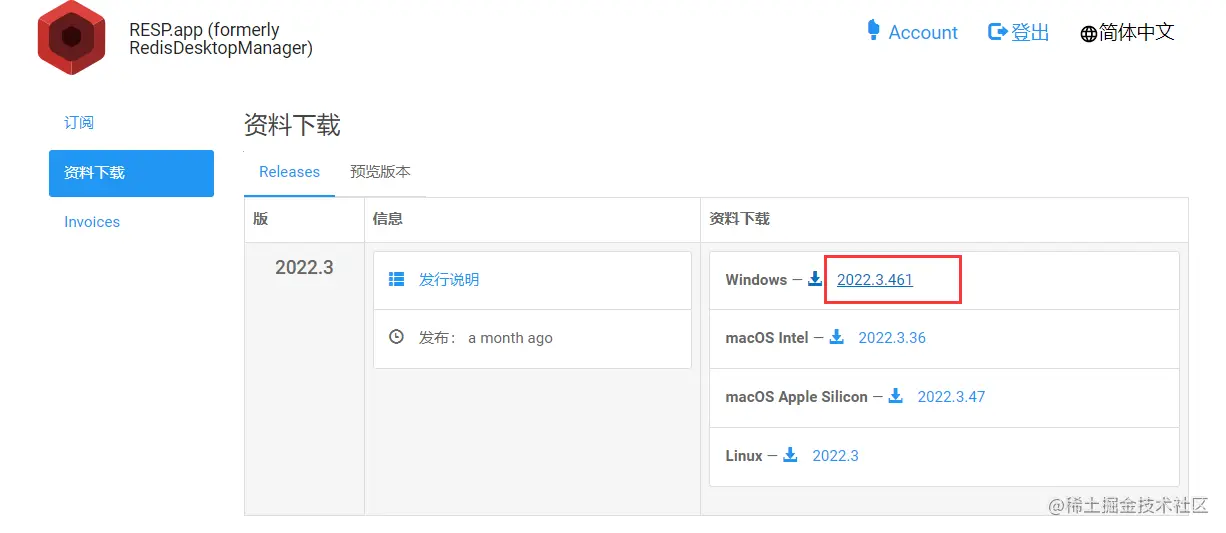Click the 'a month ago' publish text
Image resolution: width=1226 pixels, height=533 pixels.
510,338
